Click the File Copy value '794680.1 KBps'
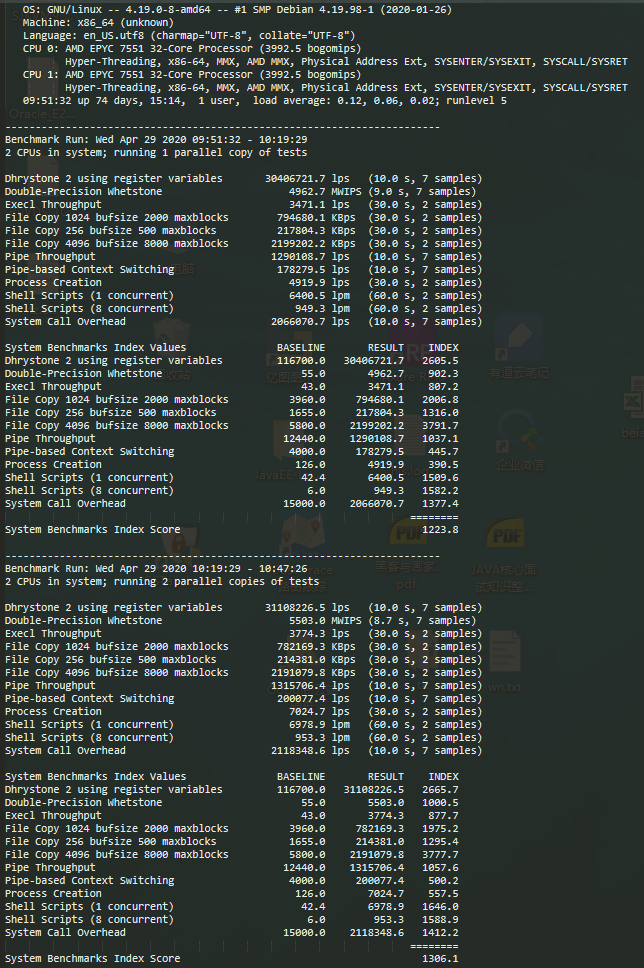 (x=316, y=217)
